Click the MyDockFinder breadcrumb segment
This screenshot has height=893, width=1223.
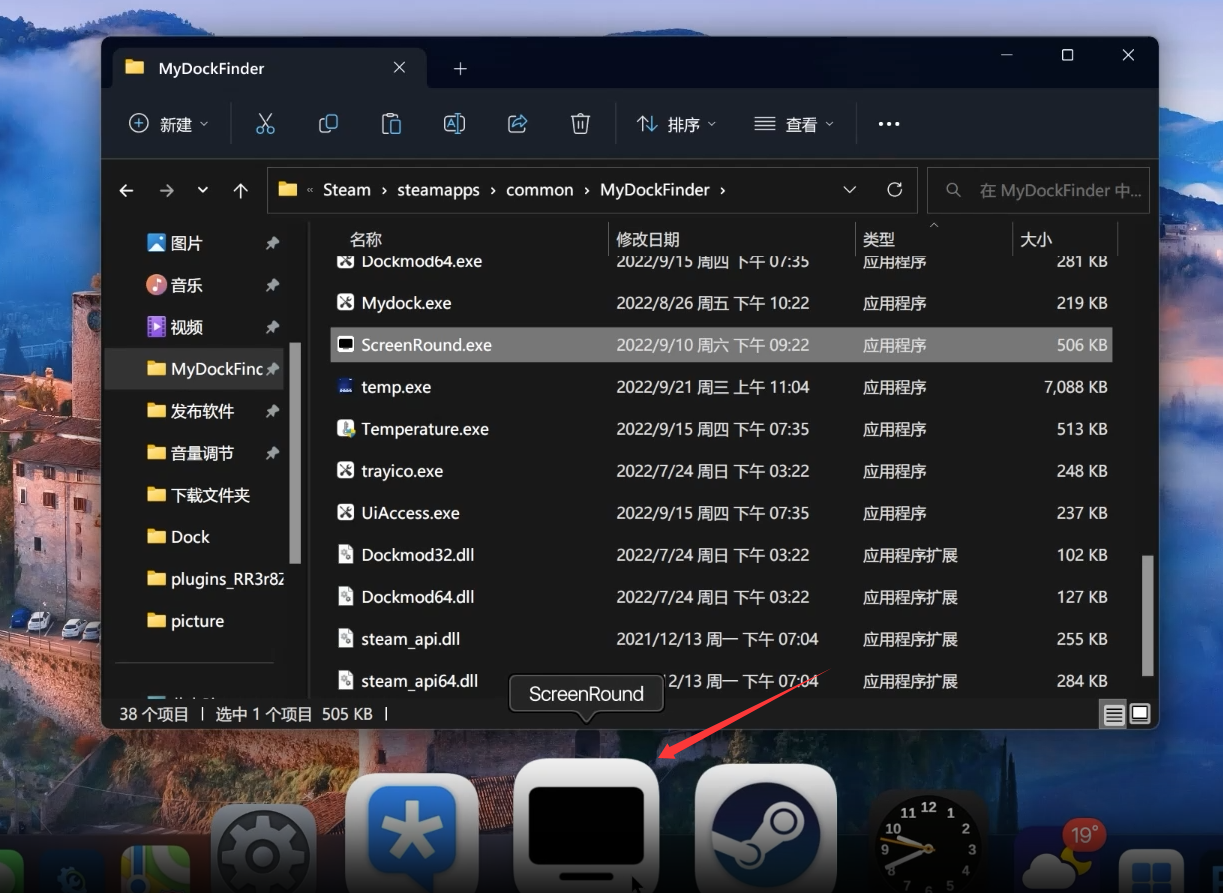[x=655, y=190]
